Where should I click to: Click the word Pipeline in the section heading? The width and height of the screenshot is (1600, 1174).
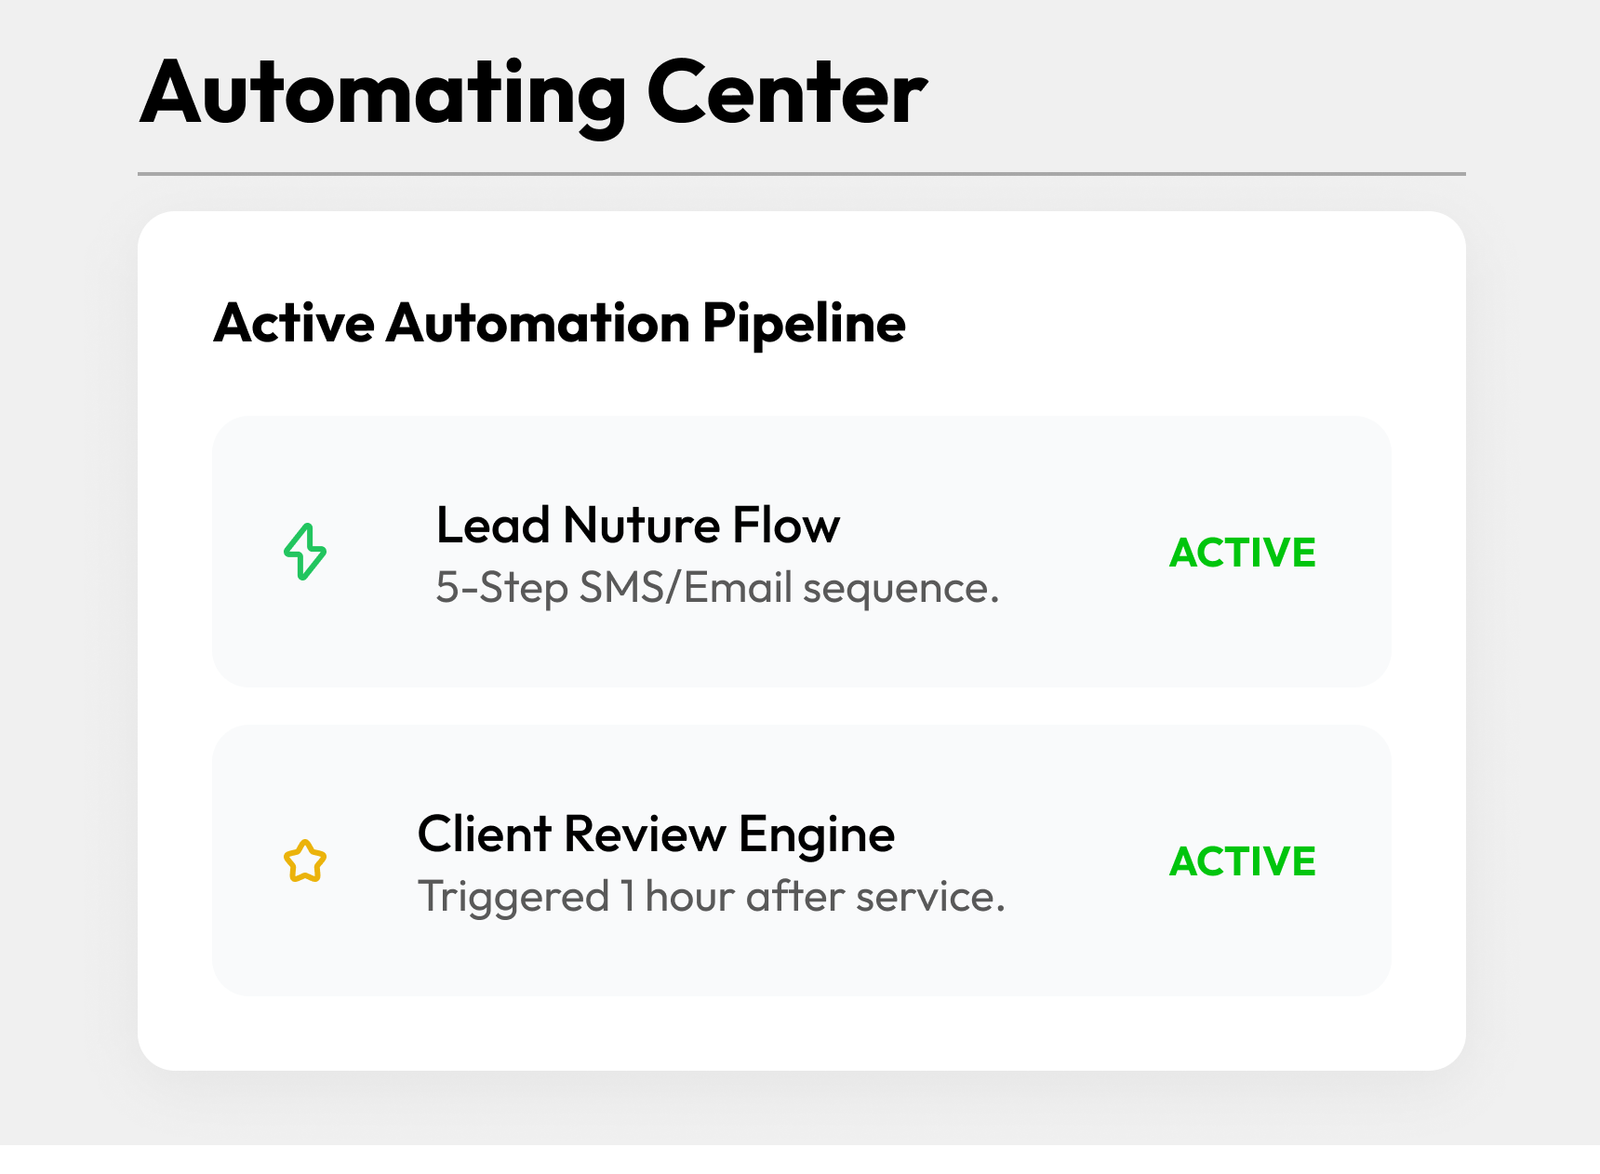pyautogui.click(x=803, y=324)
